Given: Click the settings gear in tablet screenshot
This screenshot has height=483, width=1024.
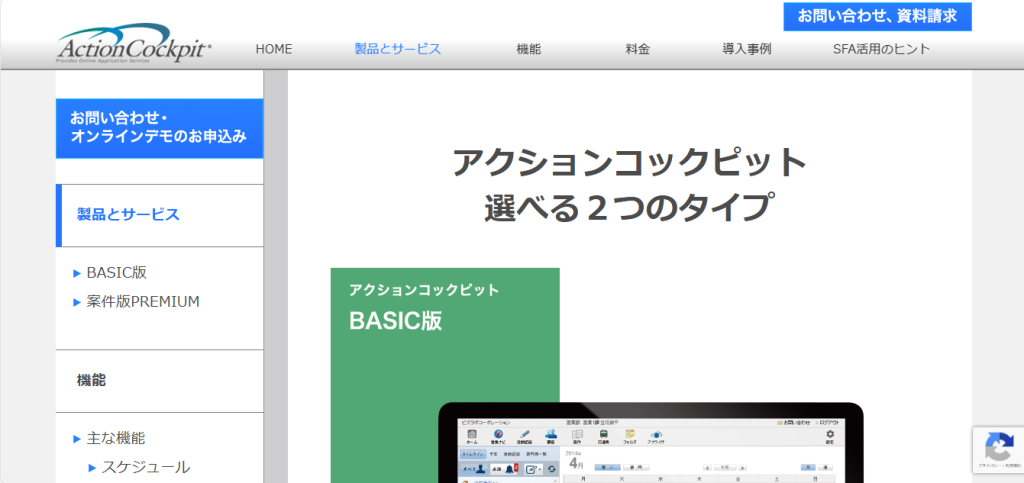Looking at the screenshot, I should pyautogui.click(x=830, y=435).
